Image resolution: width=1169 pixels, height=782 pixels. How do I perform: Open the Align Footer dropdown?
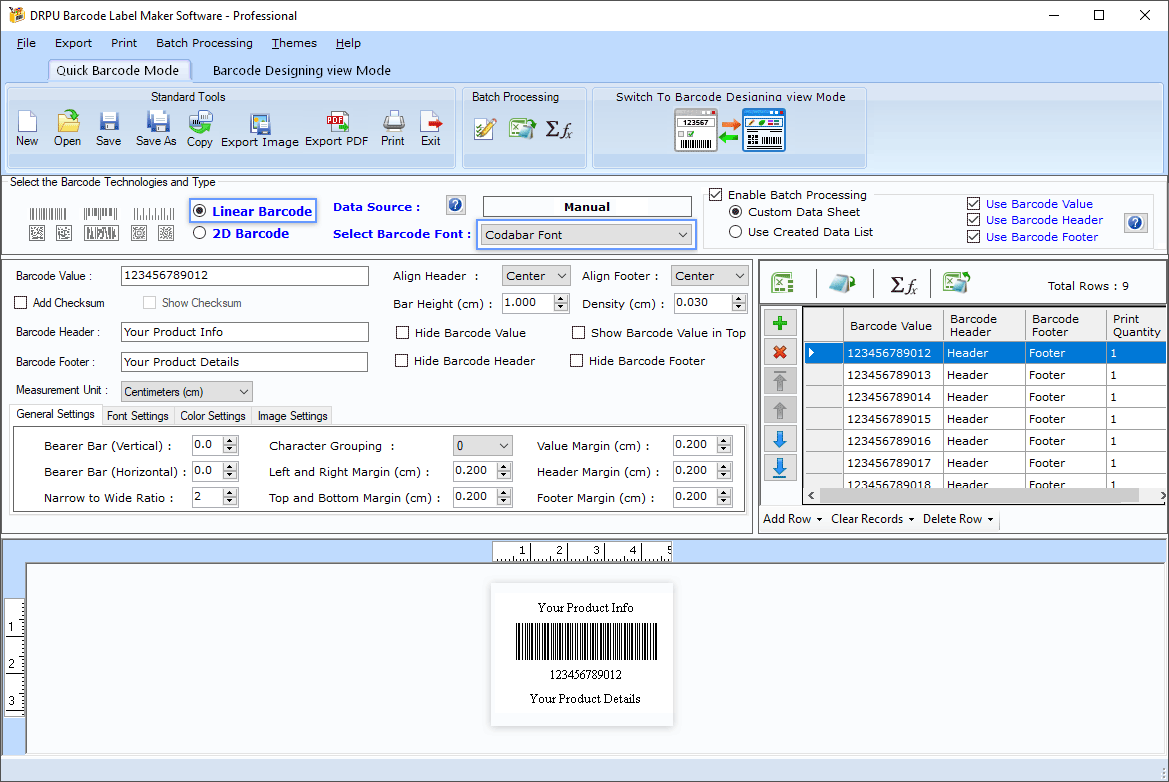[709, 276]
